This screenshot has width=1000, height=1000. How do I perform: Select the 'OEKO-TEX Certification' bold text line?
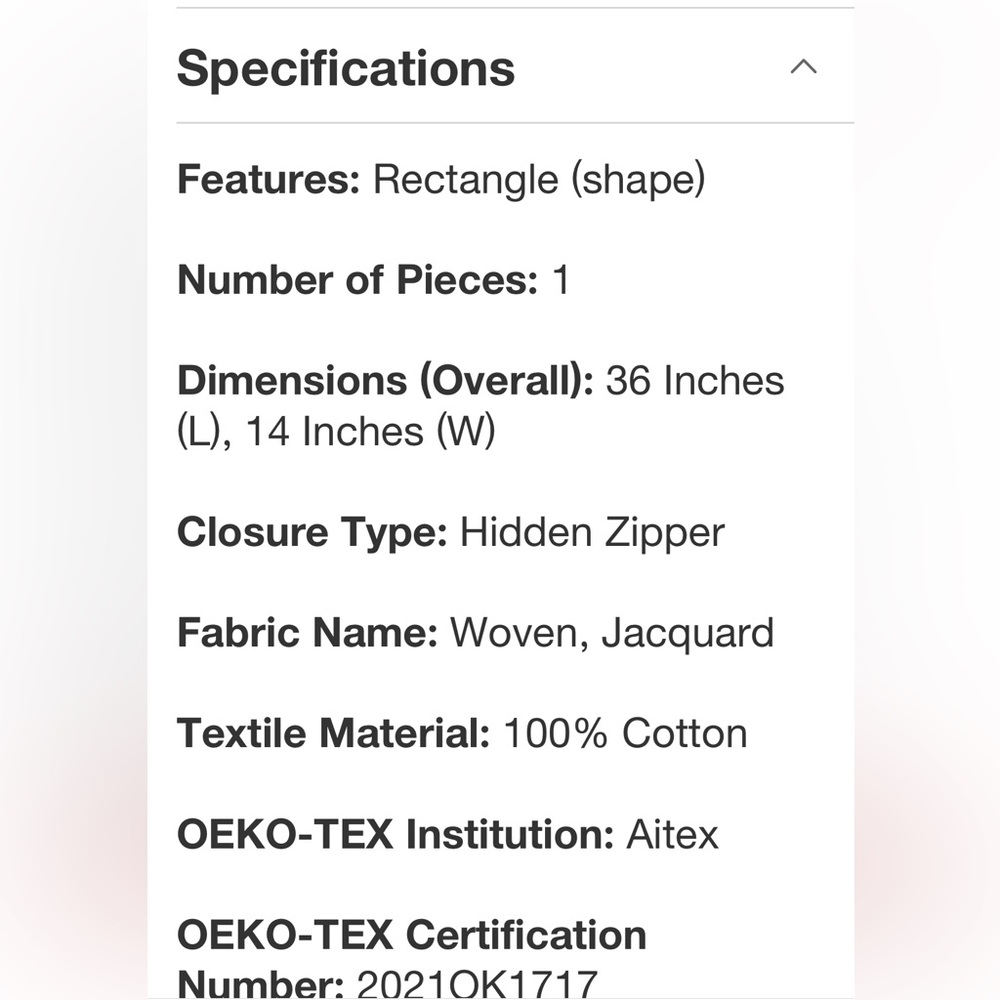412,935
